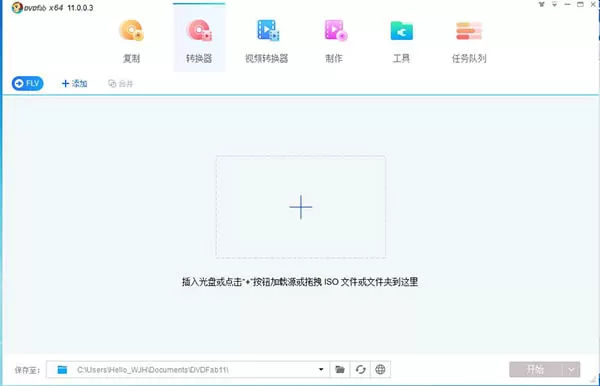Close the DVDFab window
The width and height of the screenshot is (600, 386).
click(593, 5)
